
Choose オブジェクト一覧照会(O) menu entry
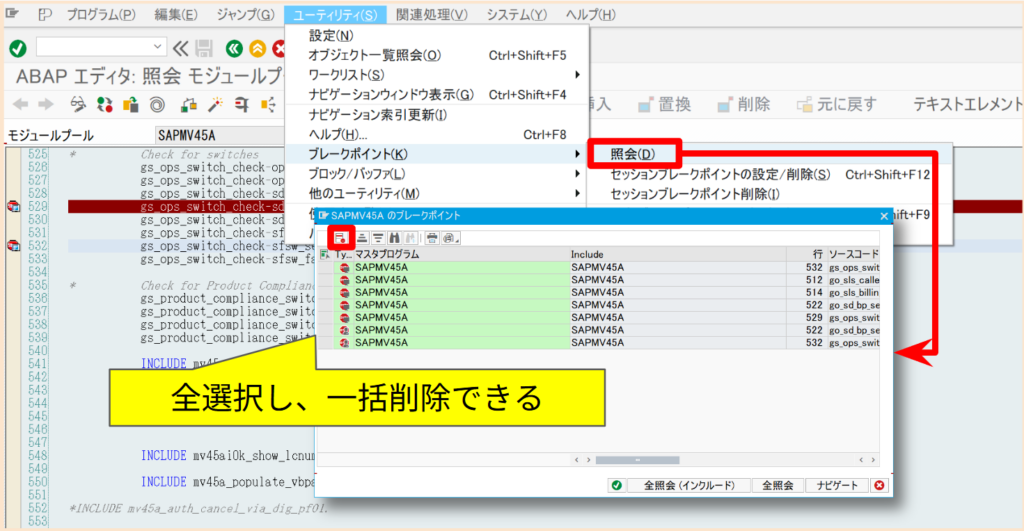[x=437, y=56]
